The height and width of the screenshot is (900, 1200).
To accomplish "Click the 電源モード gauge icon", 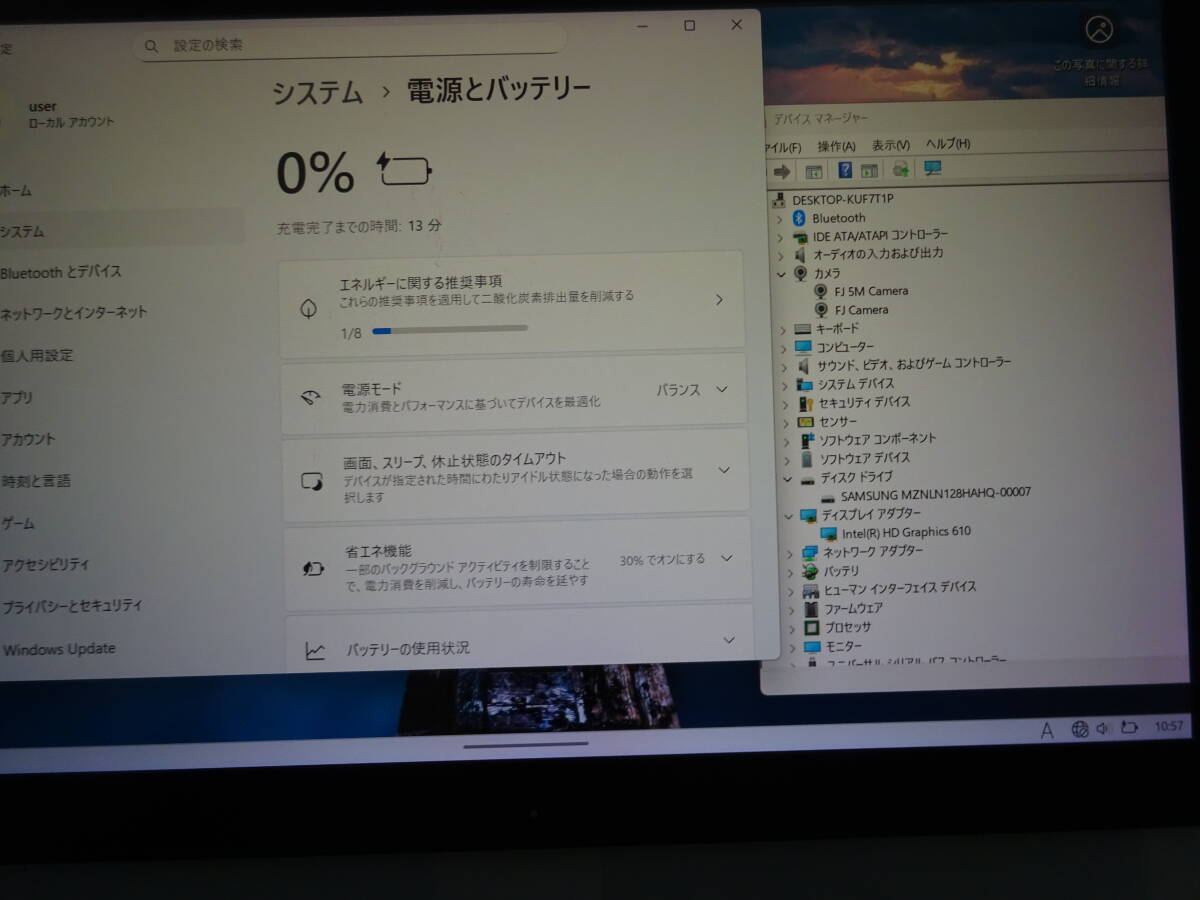I will [x=310, y=397].
